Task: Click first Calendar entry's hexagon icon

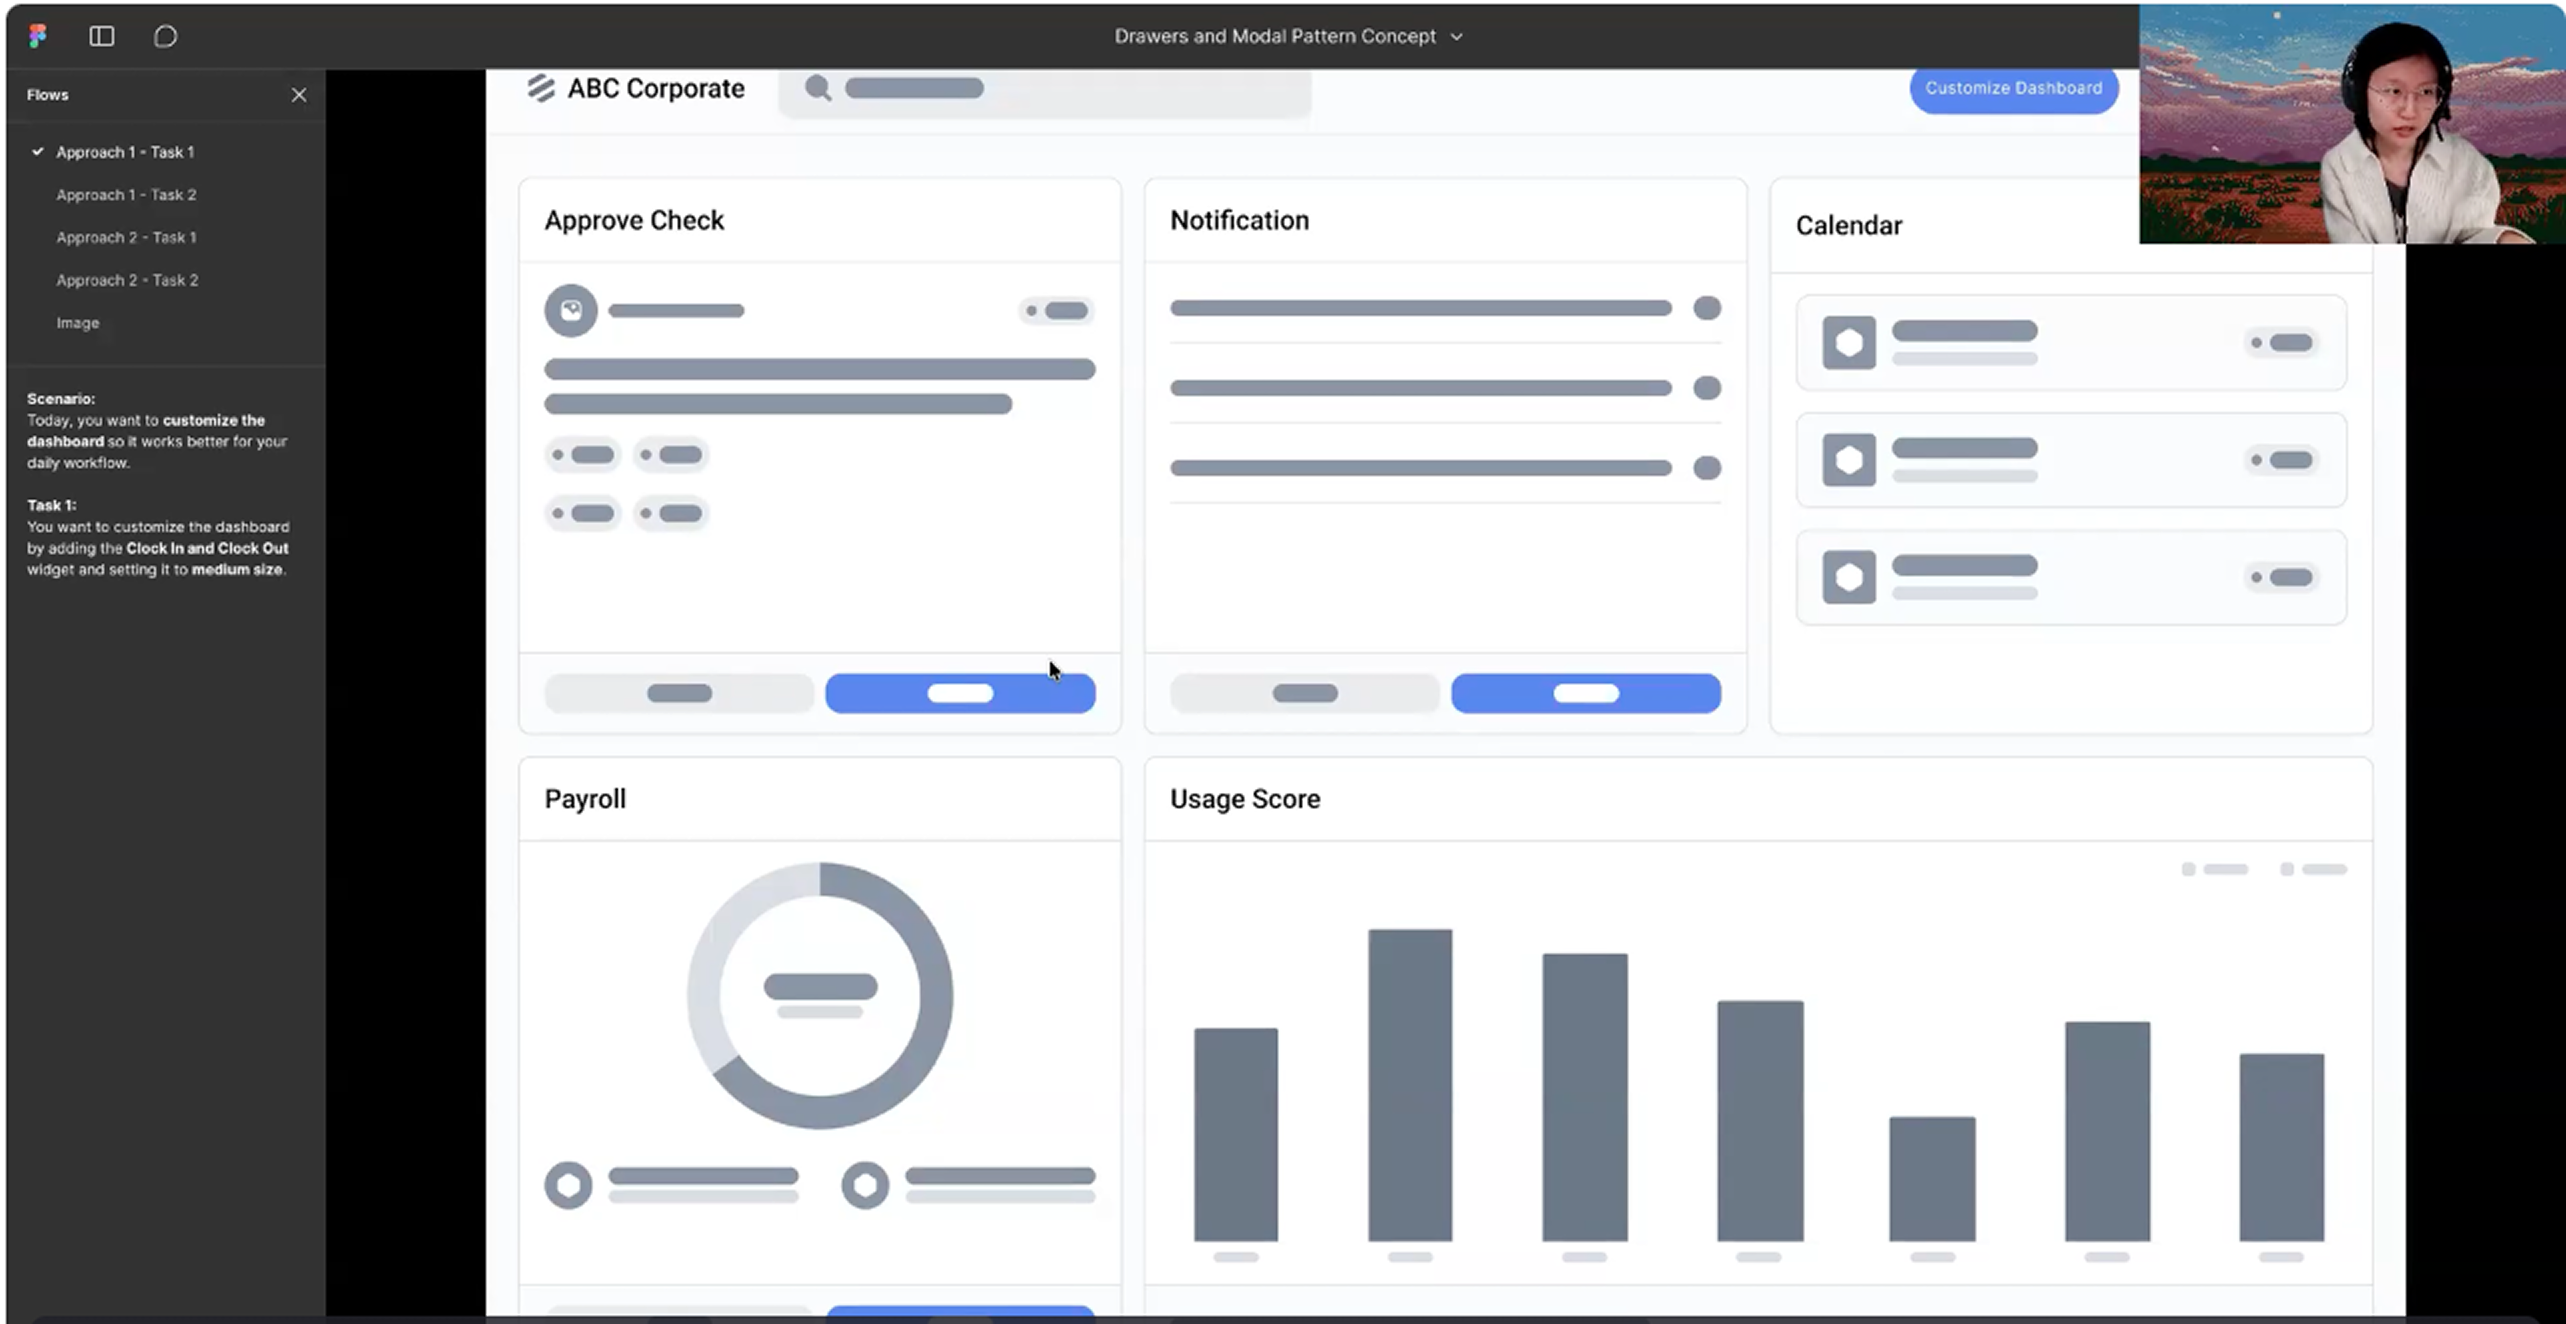Action: click(x=1849, y=343)
